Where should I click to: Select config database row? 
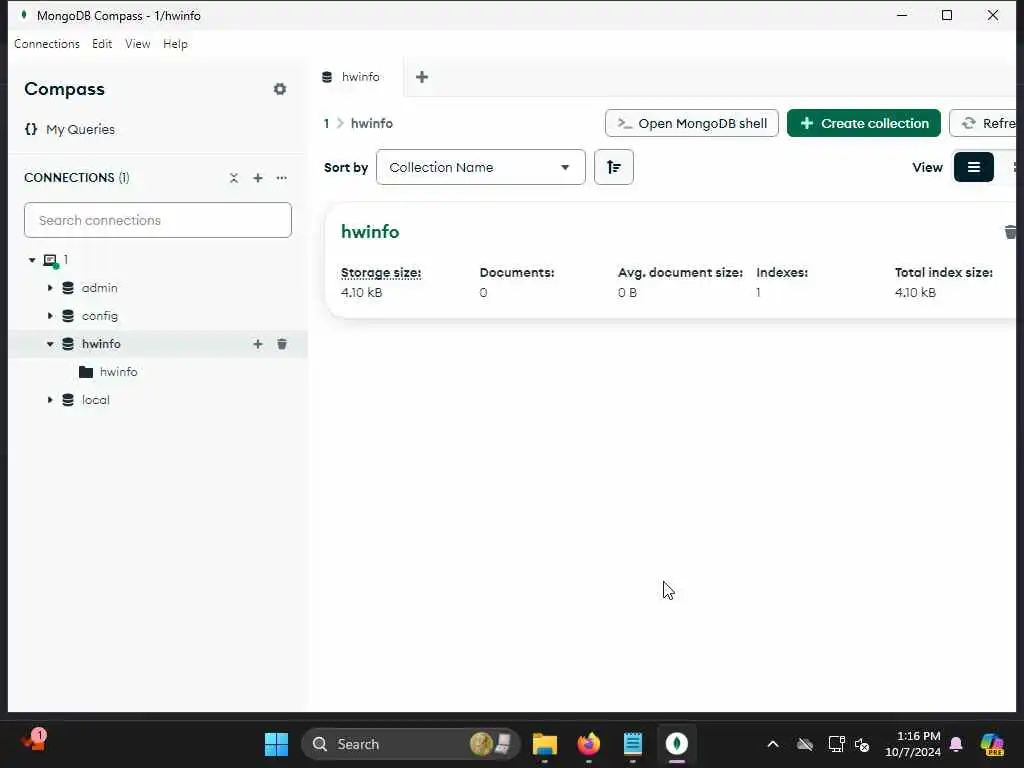tap(158, 316)
